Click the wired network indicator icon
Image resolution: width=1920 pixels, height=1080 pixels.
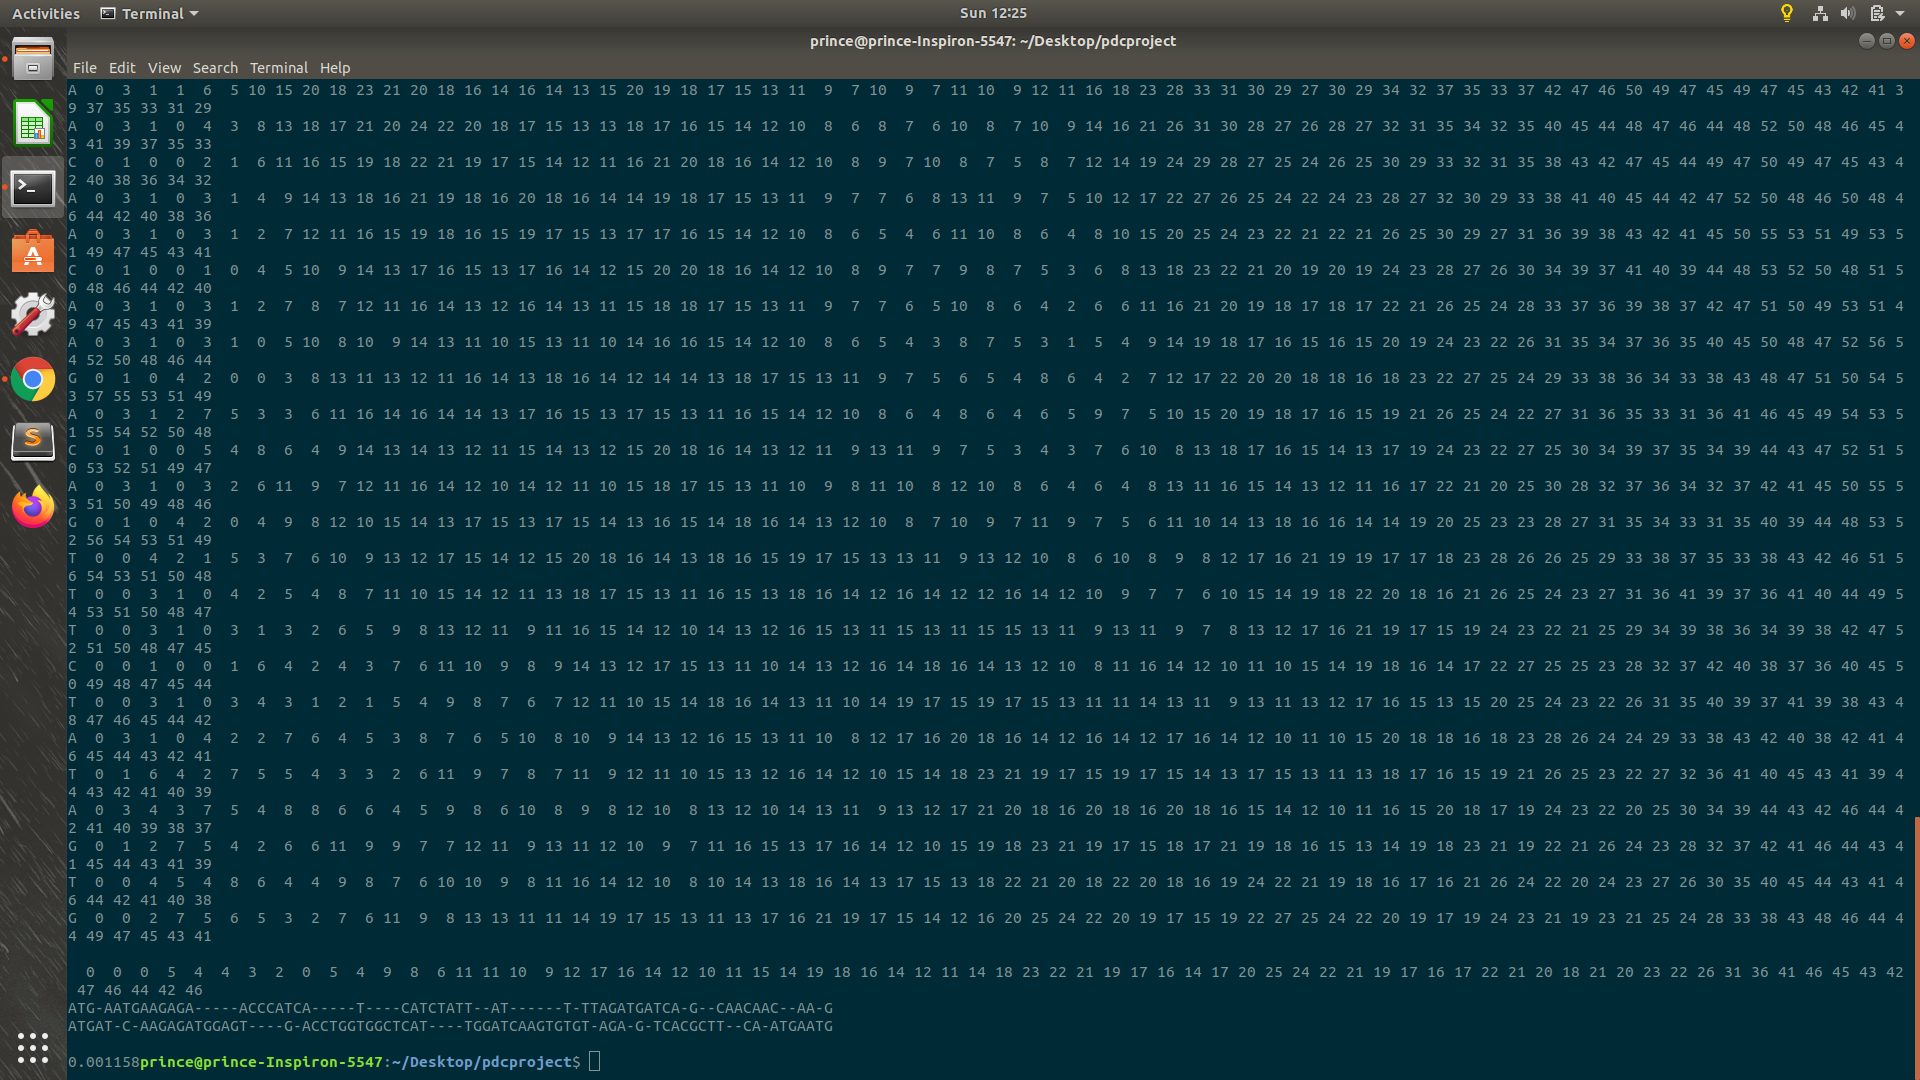point(1820,13)
